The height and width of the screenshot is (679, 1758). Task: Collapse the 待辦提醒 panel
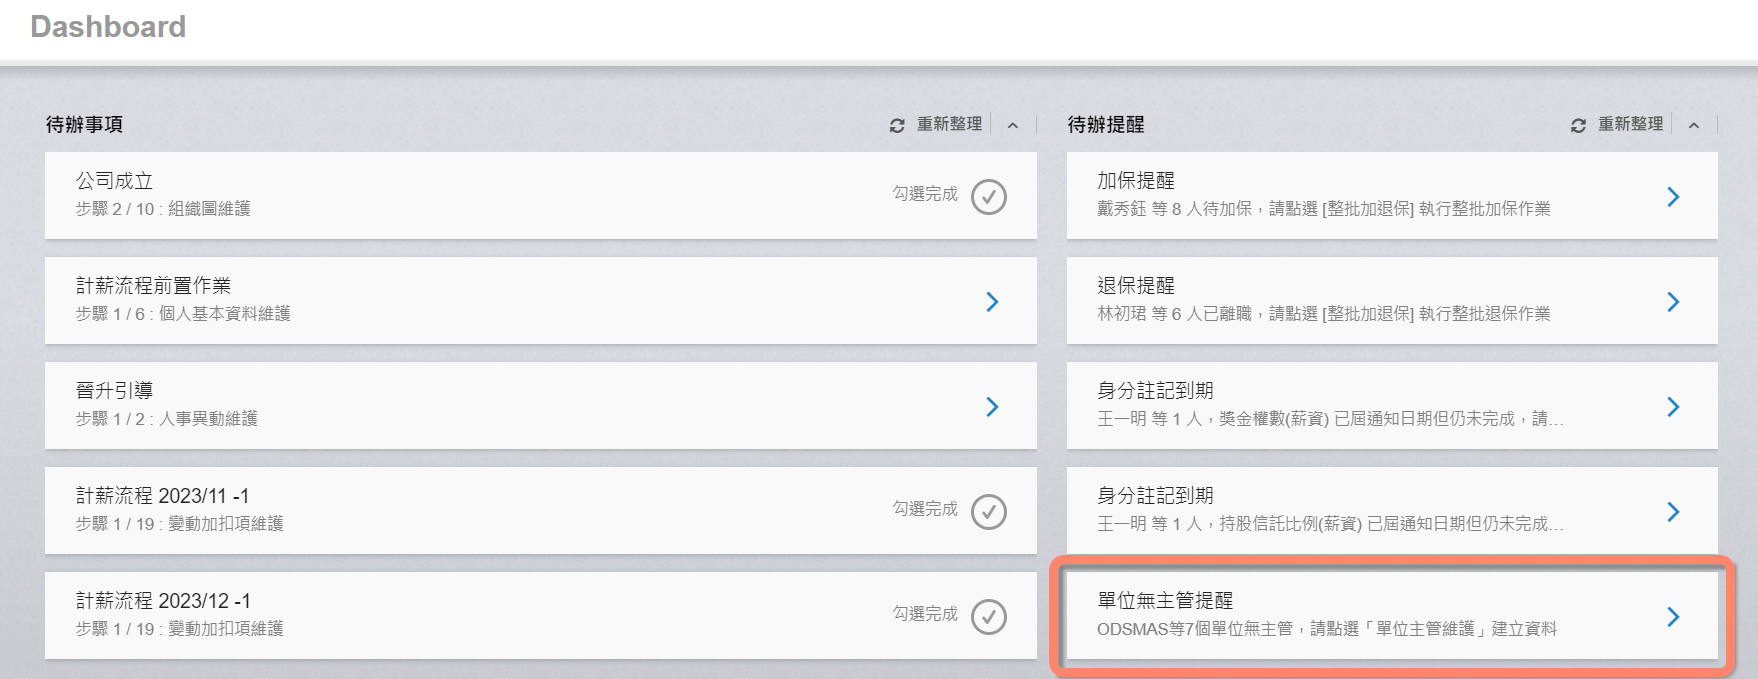pos(1694,125)
